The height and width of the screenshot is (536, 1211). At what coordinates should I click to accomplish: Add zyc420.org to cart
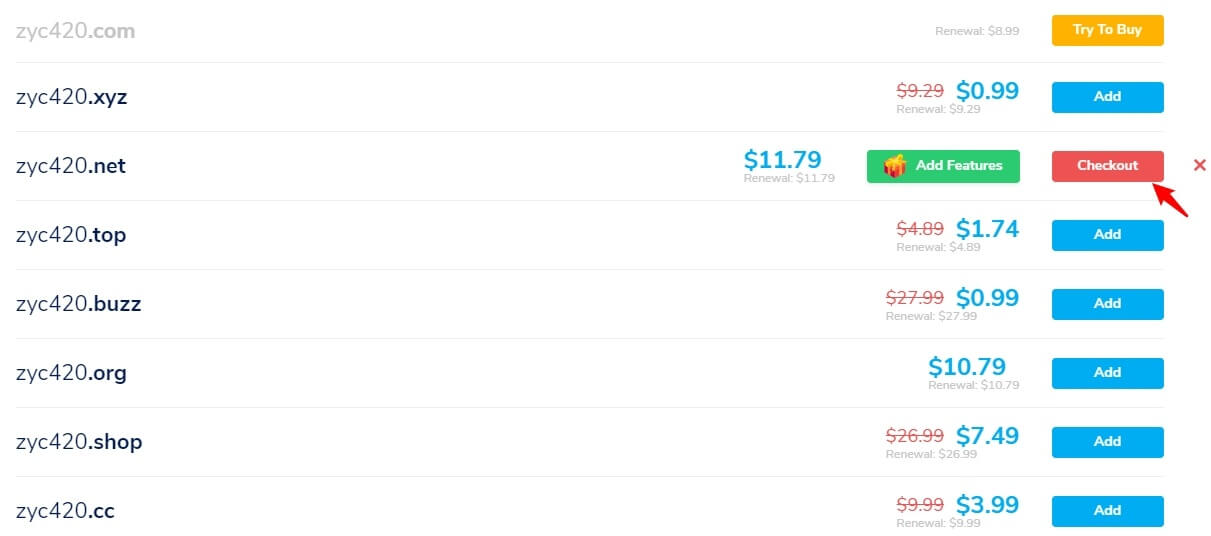click(1107, 373)
